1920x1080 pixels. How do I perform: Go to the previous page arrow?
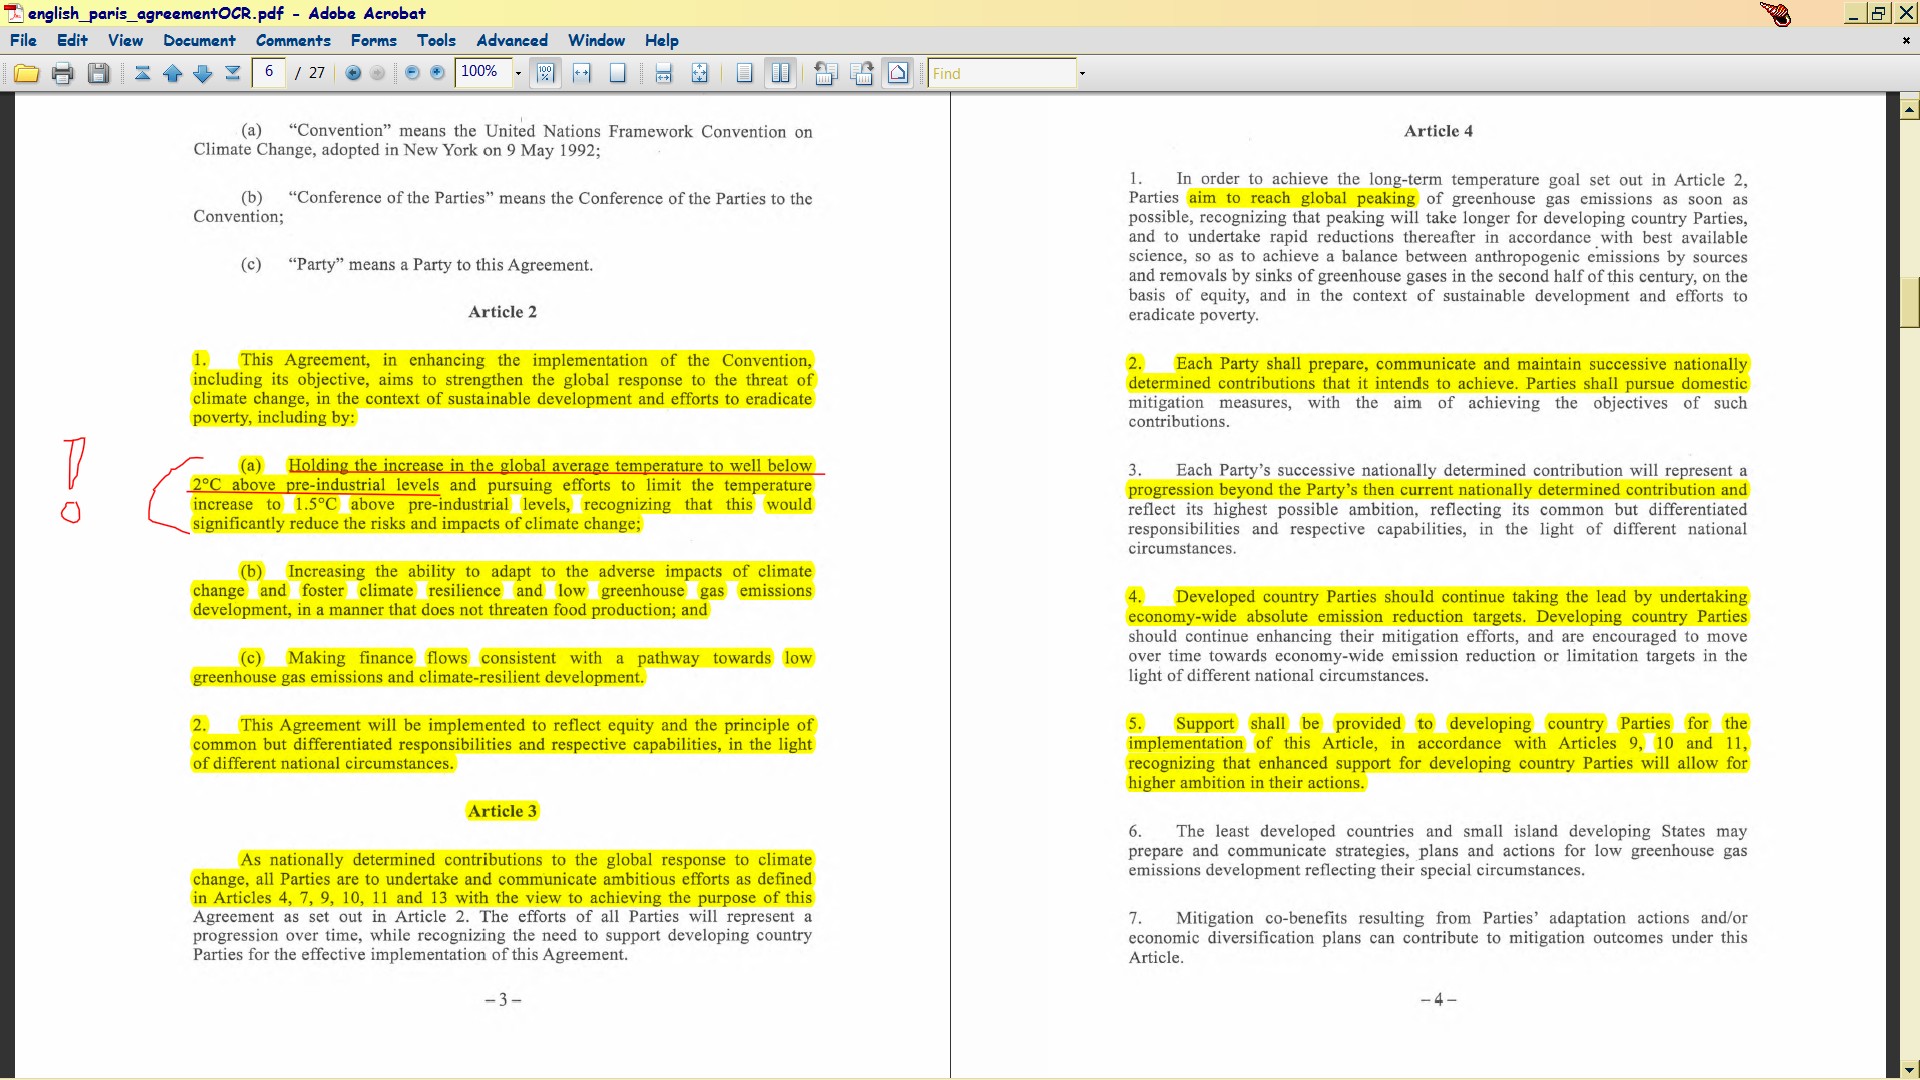pyautogui.click(x=172, y=73)
